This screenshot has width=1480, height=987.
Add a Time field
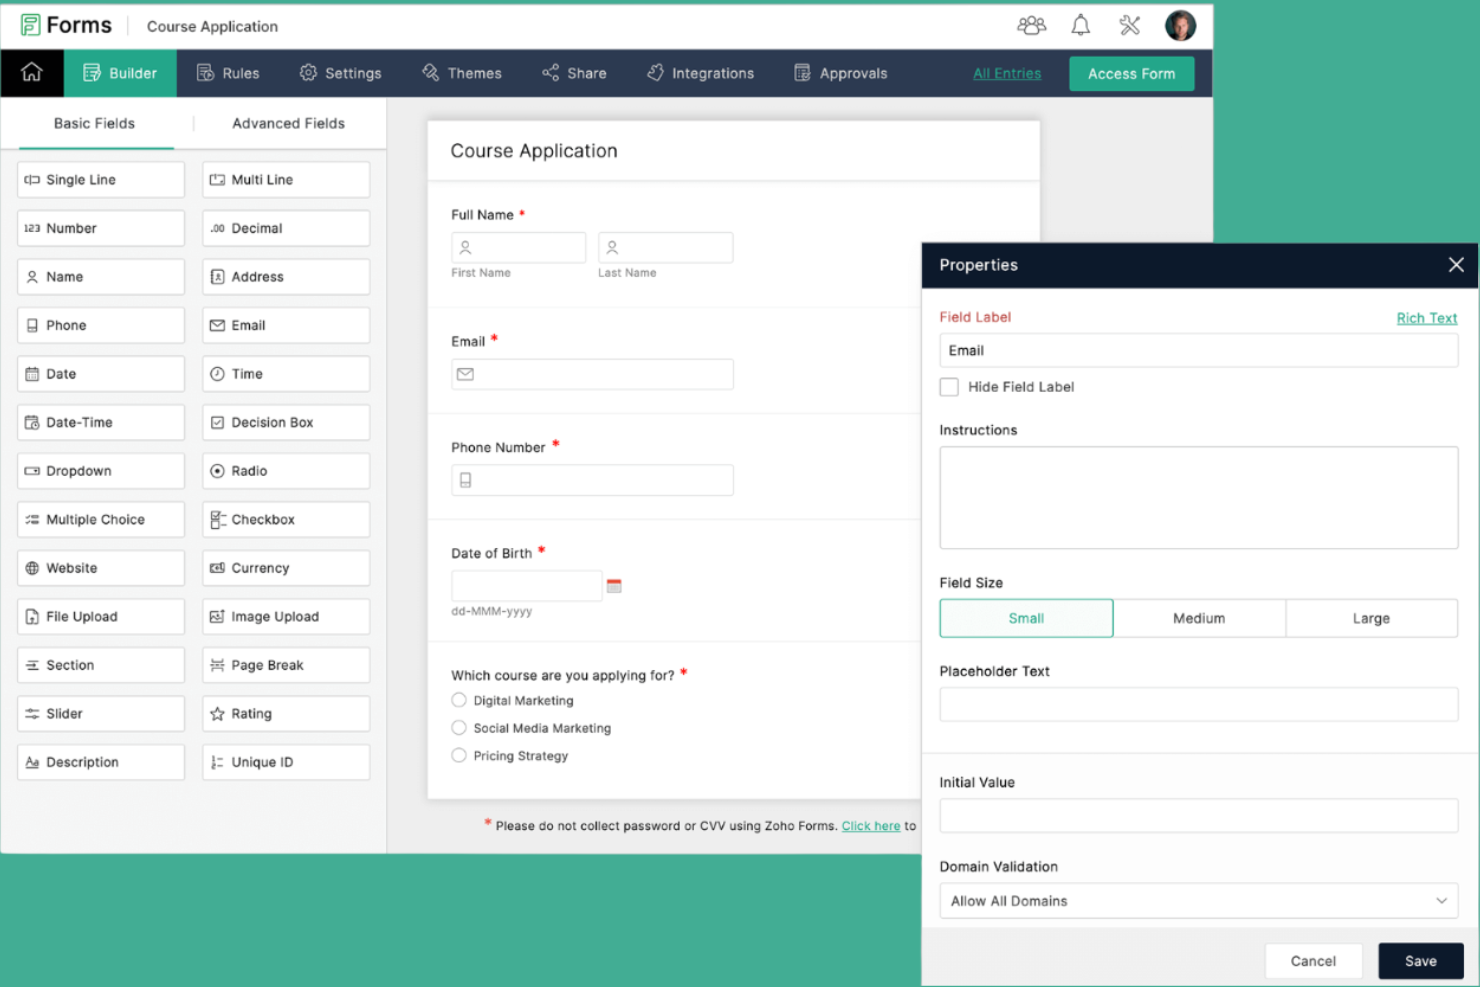286,374
